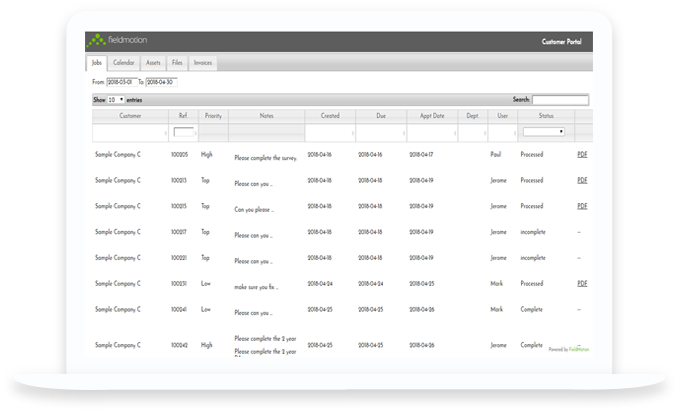Image resolution: width=680 pixels, height=410 pixels.
Task: Click the Ref. filter input box
Action: [183, 132]
